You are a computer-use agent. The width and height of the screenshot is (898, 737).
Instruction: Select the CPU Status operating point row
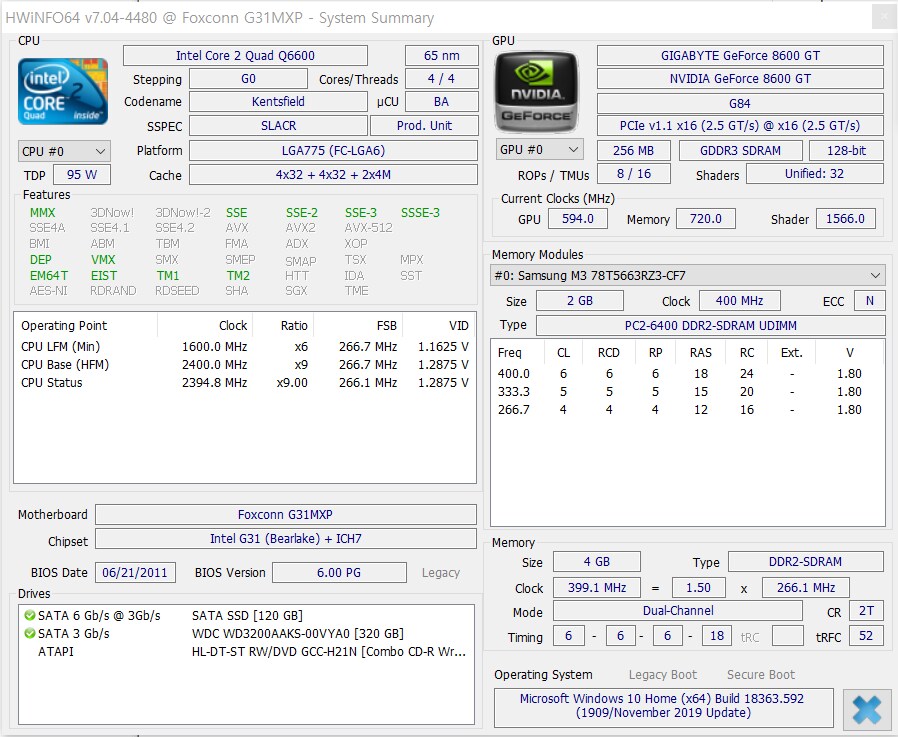(x=245, y=383)
